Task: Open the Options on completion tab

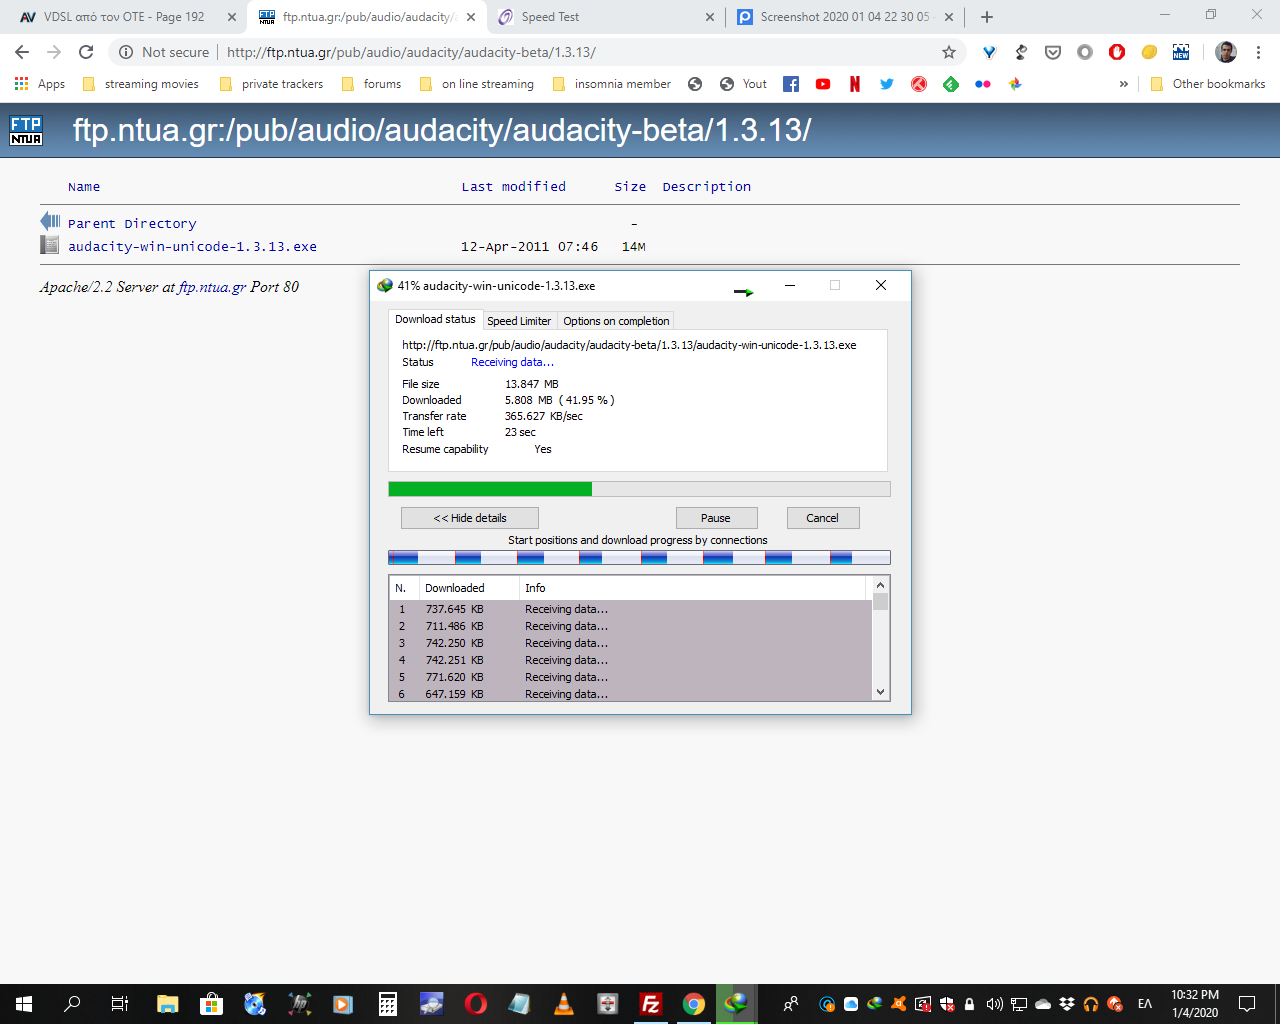Action: pos(616,321)
